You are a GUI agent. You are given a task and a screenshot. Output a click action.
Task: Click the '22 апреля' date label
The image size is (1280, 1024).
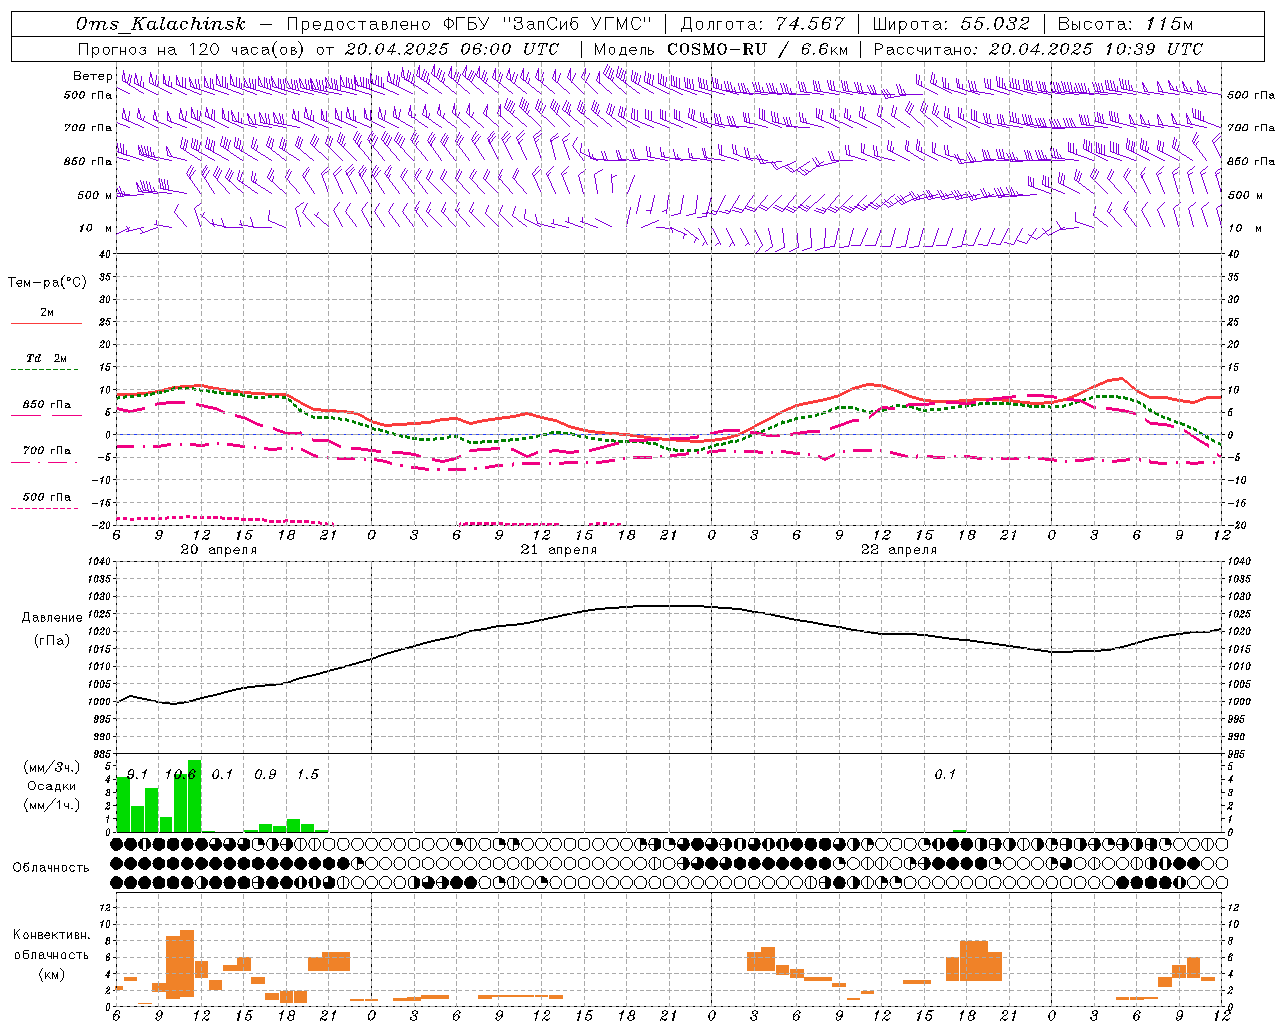[899, 550]
